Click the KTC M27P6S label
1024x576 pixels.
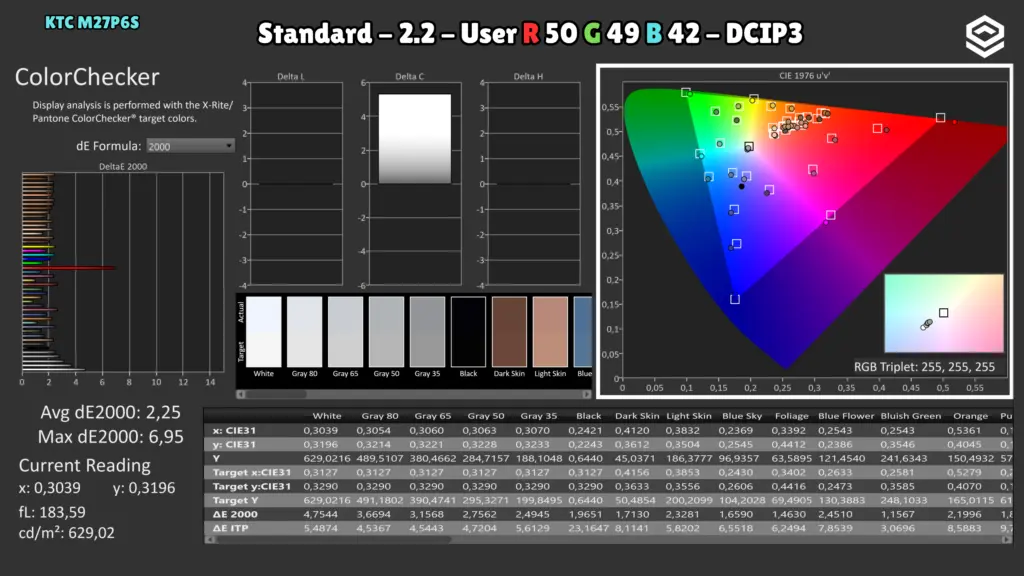(92, 23)
